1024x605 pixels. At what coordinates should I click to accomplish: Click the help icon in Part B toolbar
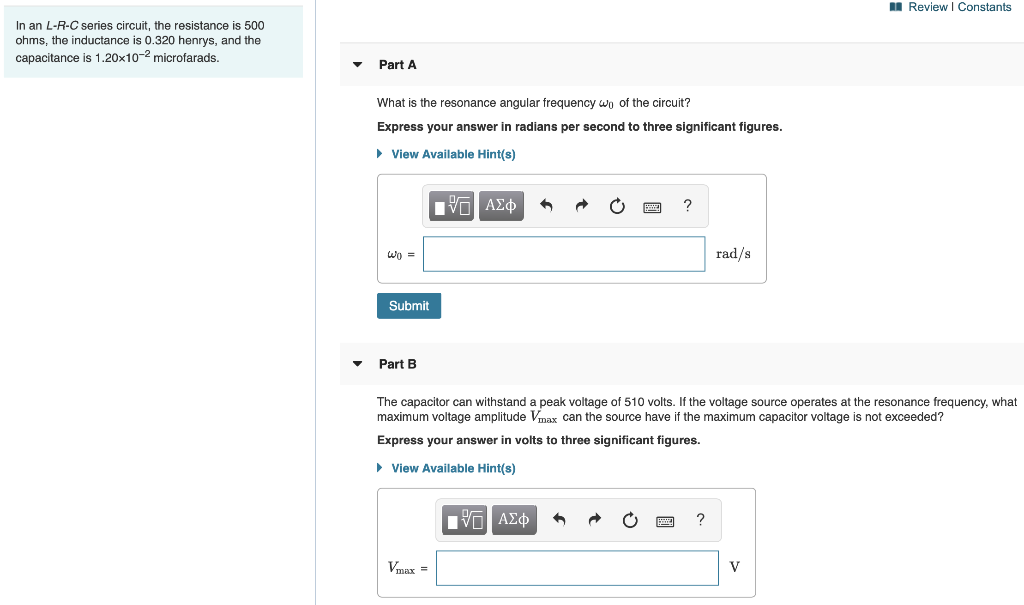pyautogui.click(x=699, y=519)
